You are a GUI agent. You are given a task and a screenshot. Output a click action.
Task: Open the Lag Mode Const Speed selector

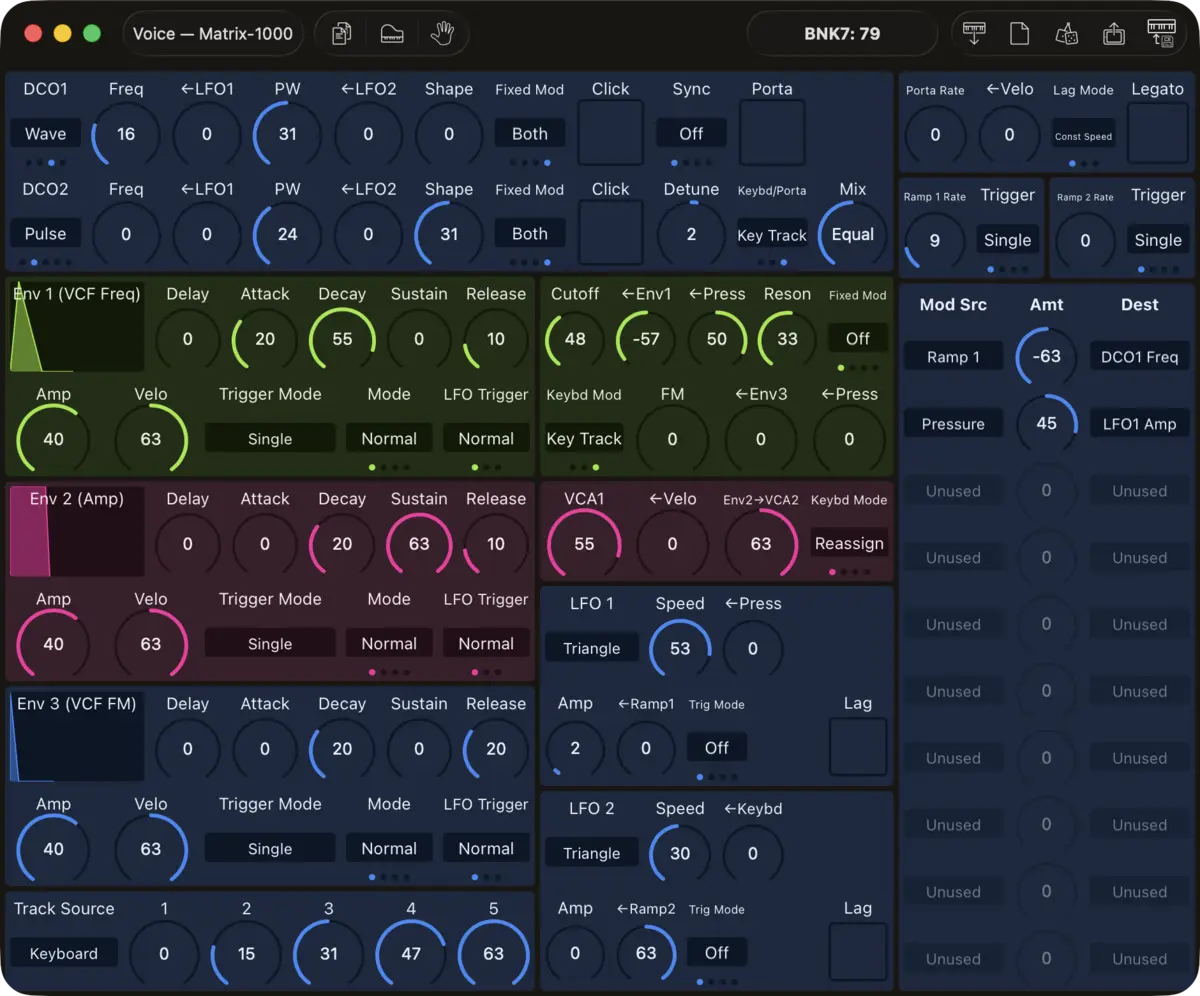click(1083, 136)
